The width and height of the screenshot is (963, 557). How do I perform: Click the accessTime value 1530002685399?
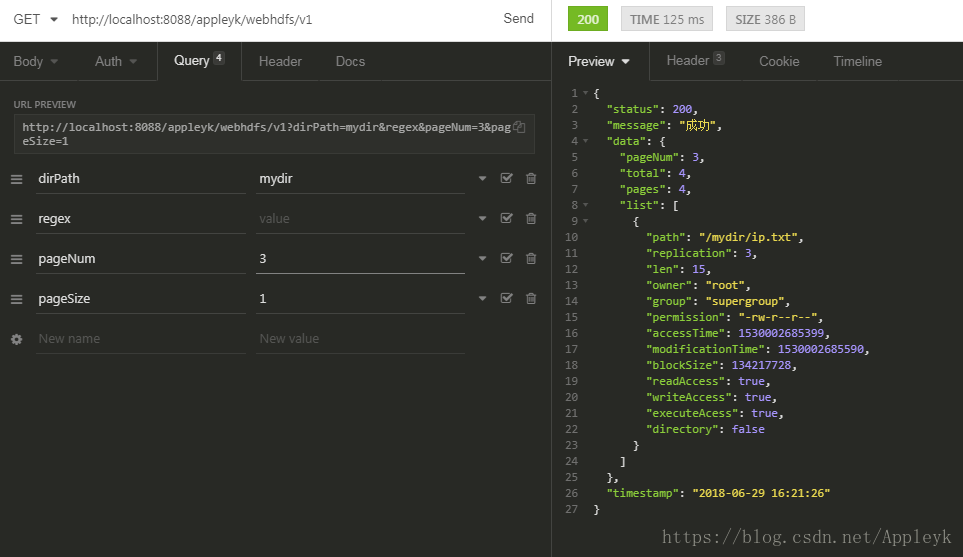[781, 333]
